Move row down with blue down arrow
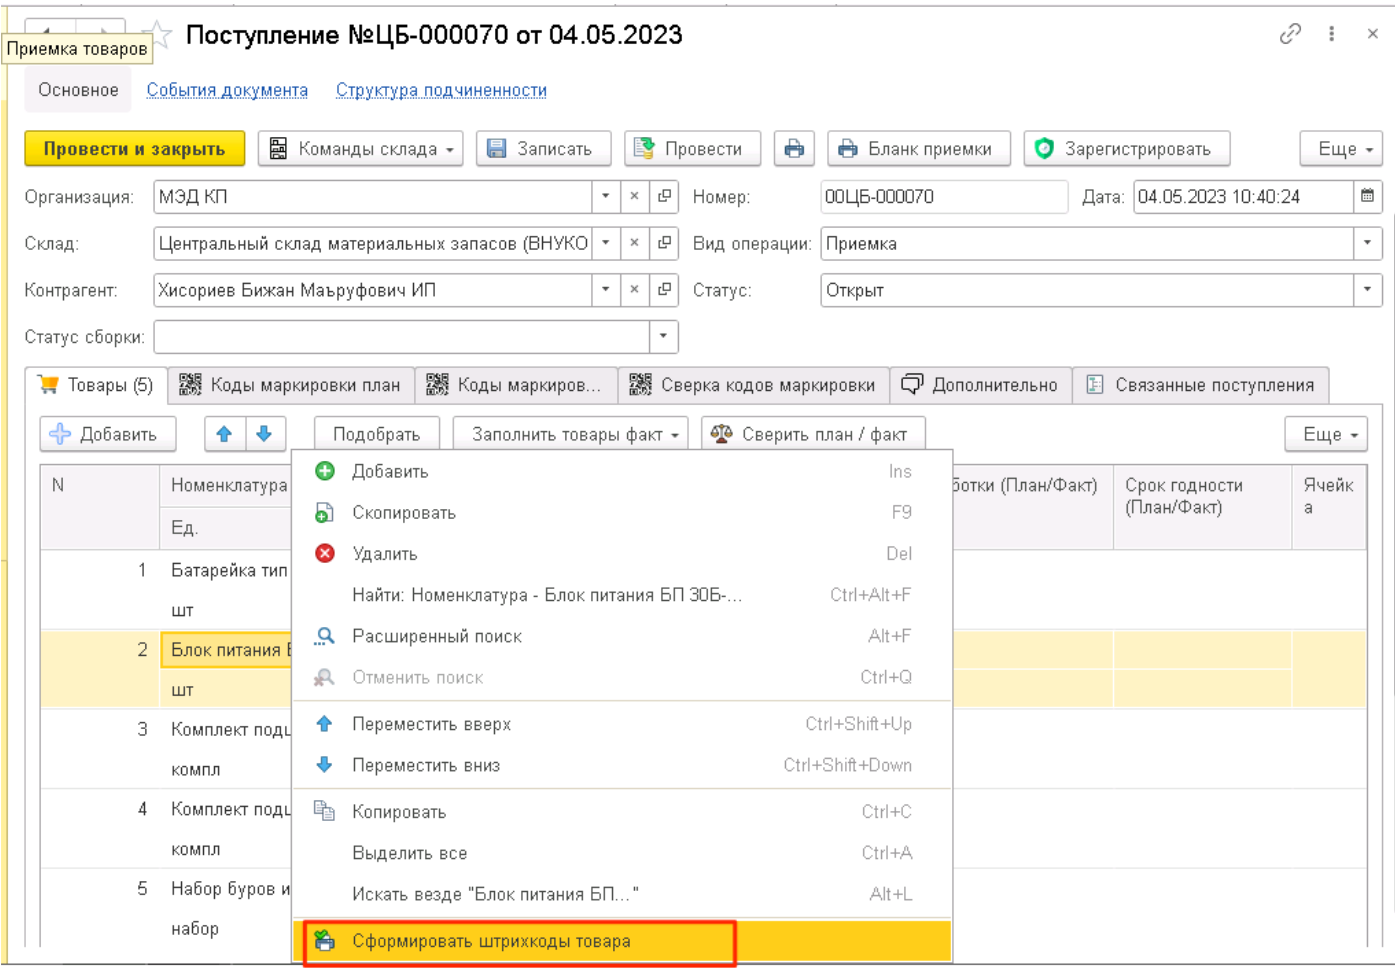This screenshot has height=968, width=1395. pyautogui.click(x=264, y=434)
